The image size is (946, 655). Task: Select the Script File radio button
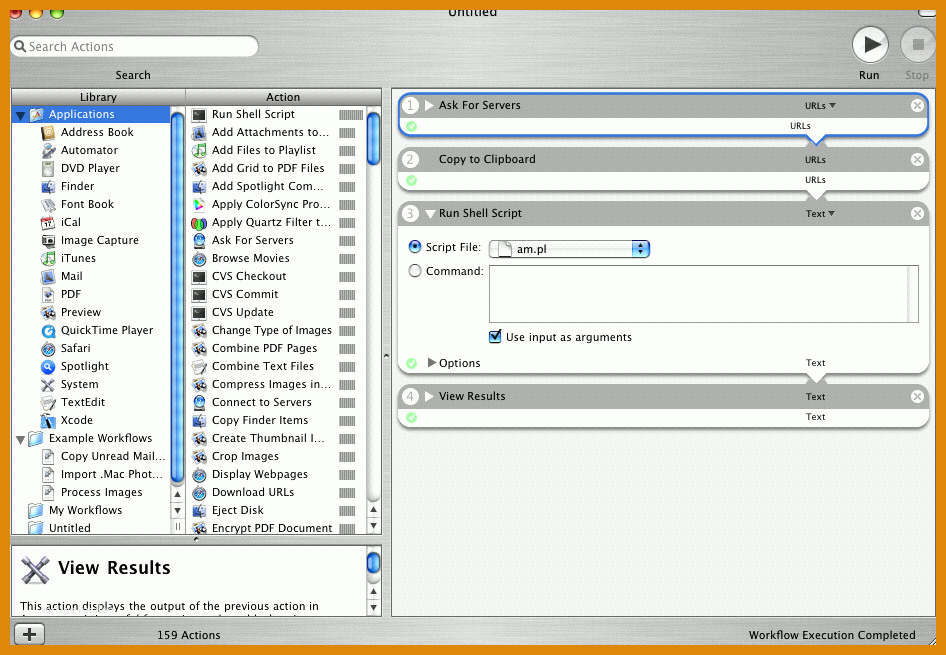click(x=414, y=247)
